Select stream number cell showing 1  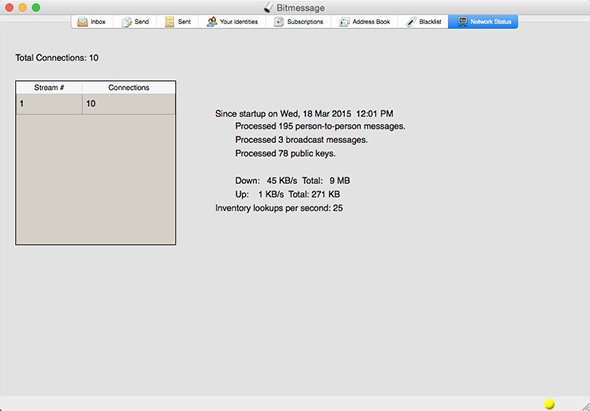coord(49,104)
